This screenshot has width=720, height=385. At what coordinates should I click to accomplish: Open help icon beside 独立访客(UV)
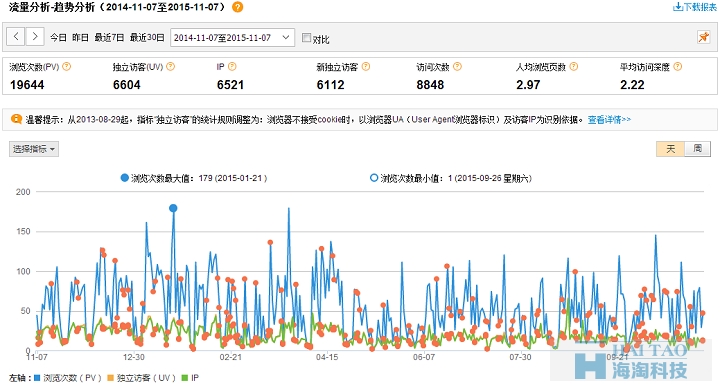pyautogui.click(x=170, y=67)
